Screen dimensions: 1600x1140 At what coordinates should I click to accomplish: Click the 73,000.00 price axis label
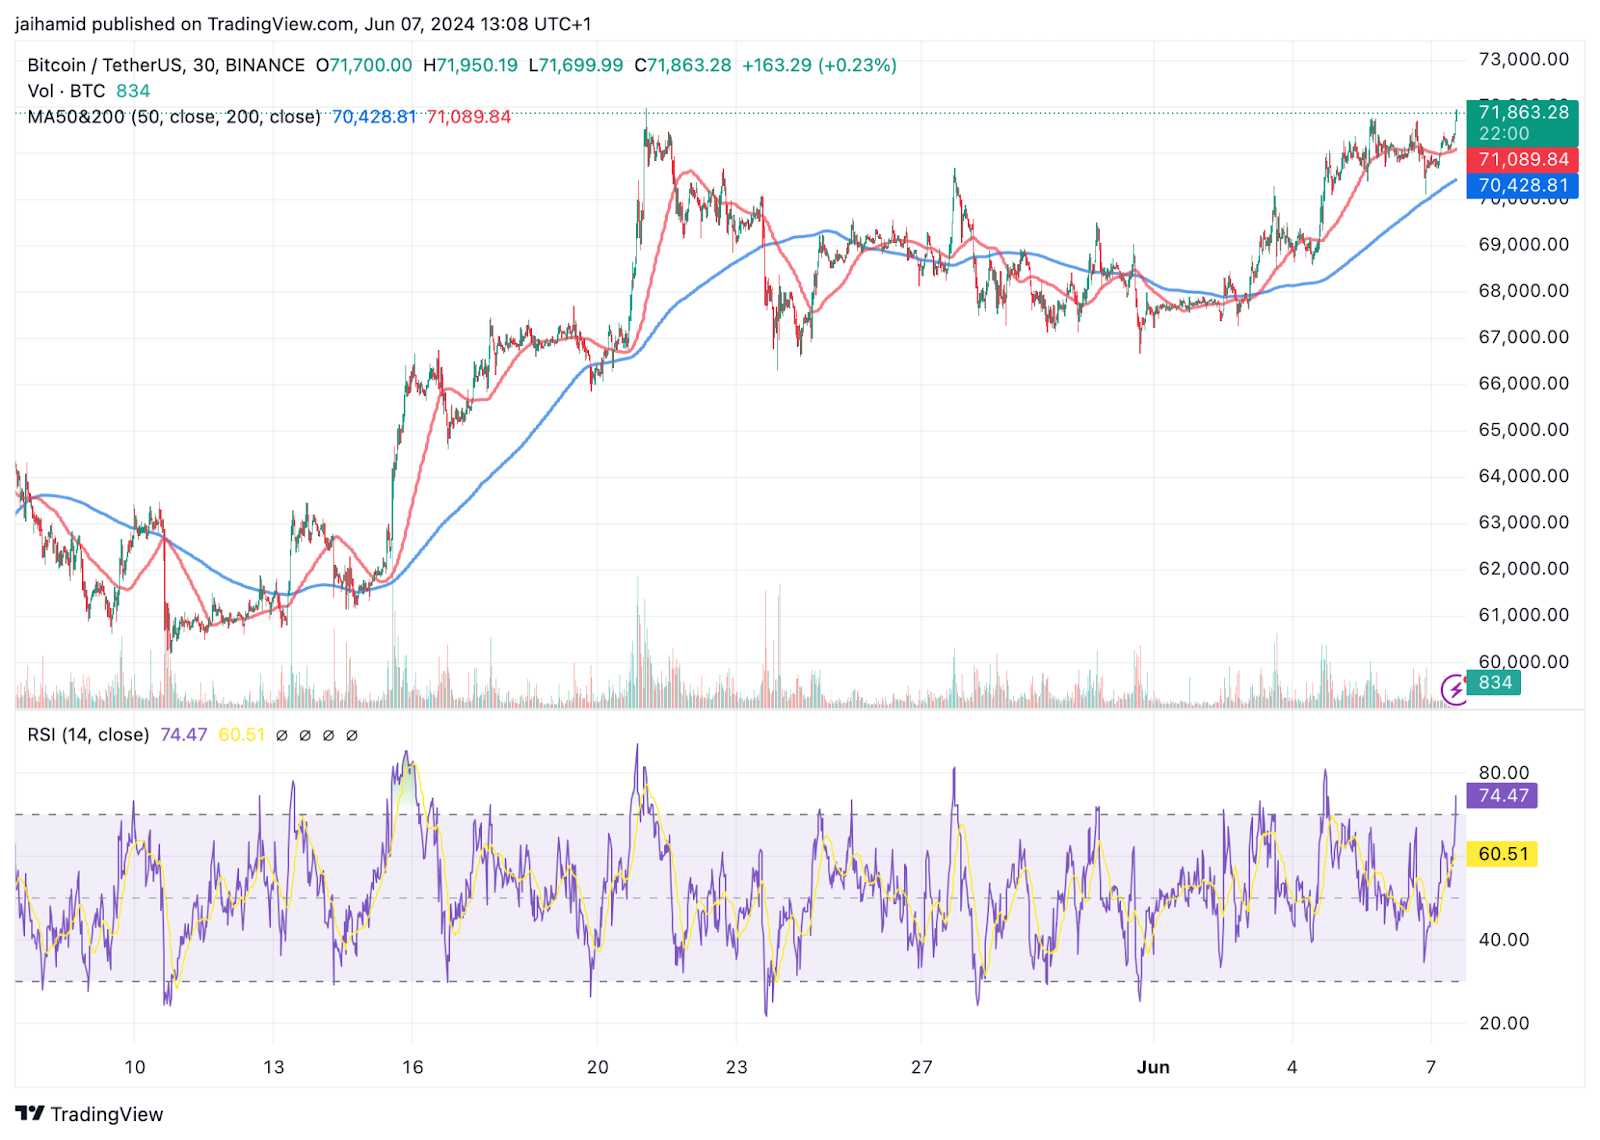(1524, 59)
